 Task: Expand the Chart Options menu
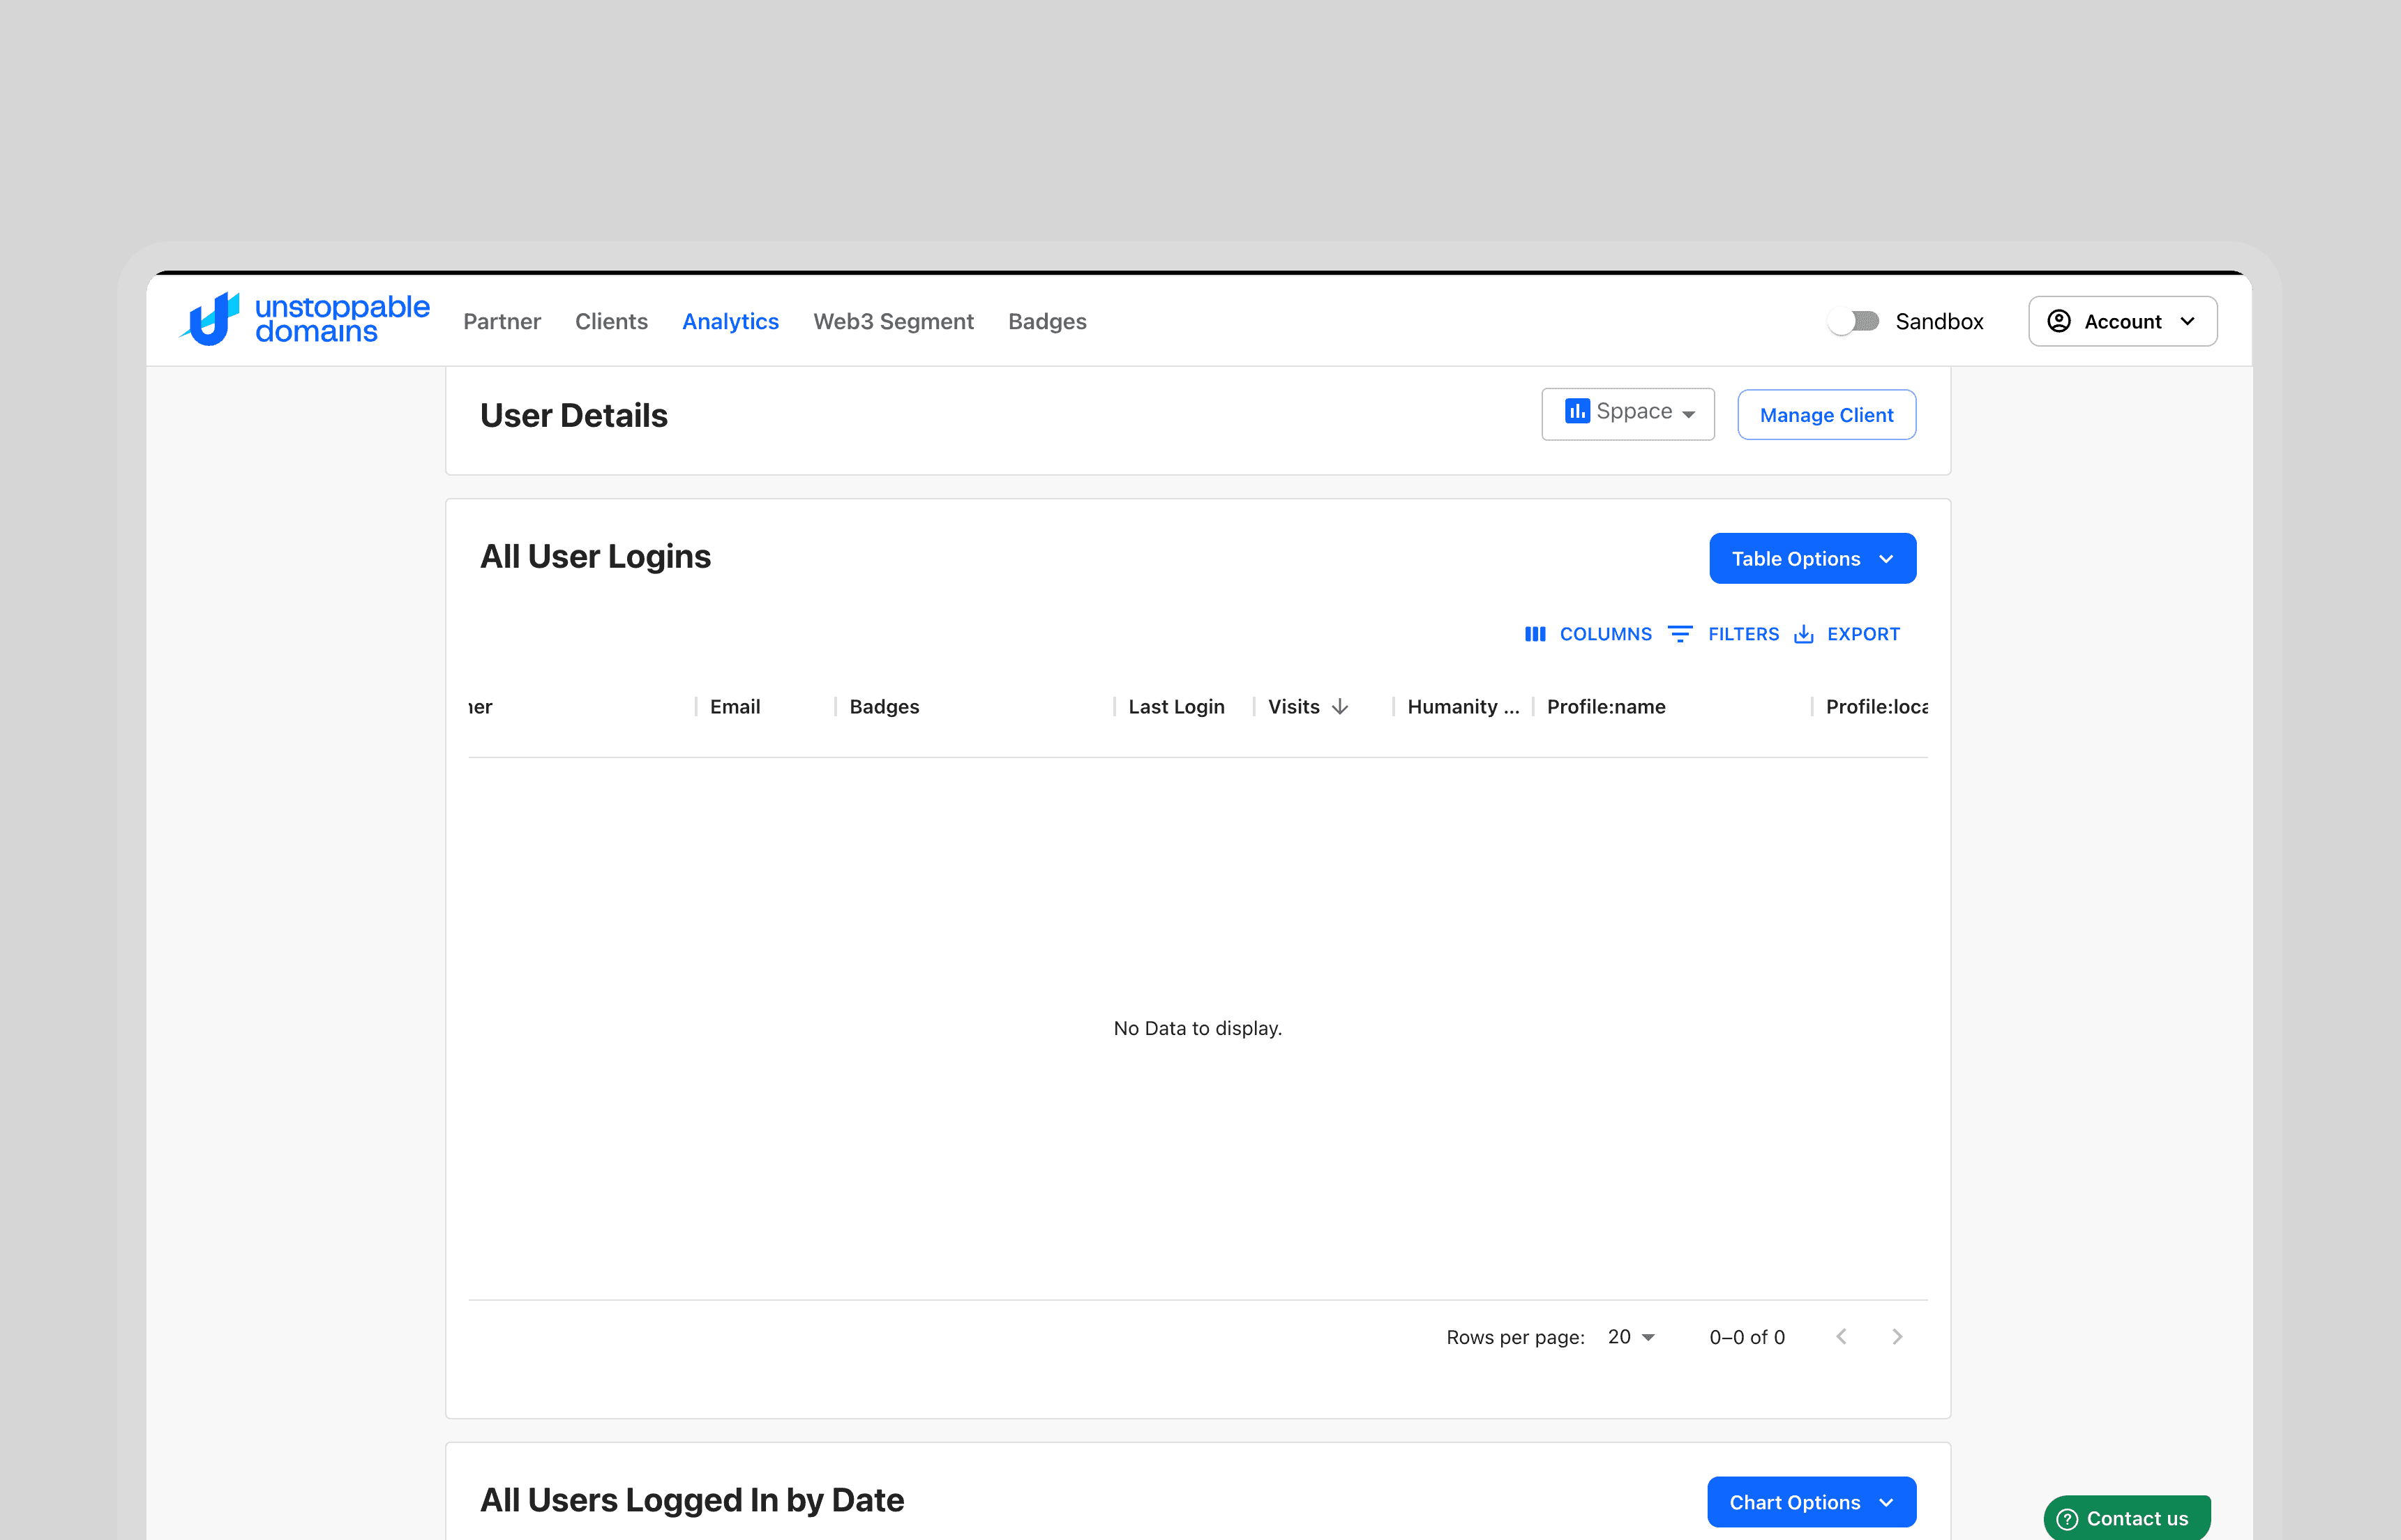(x=1811, y=1502)
